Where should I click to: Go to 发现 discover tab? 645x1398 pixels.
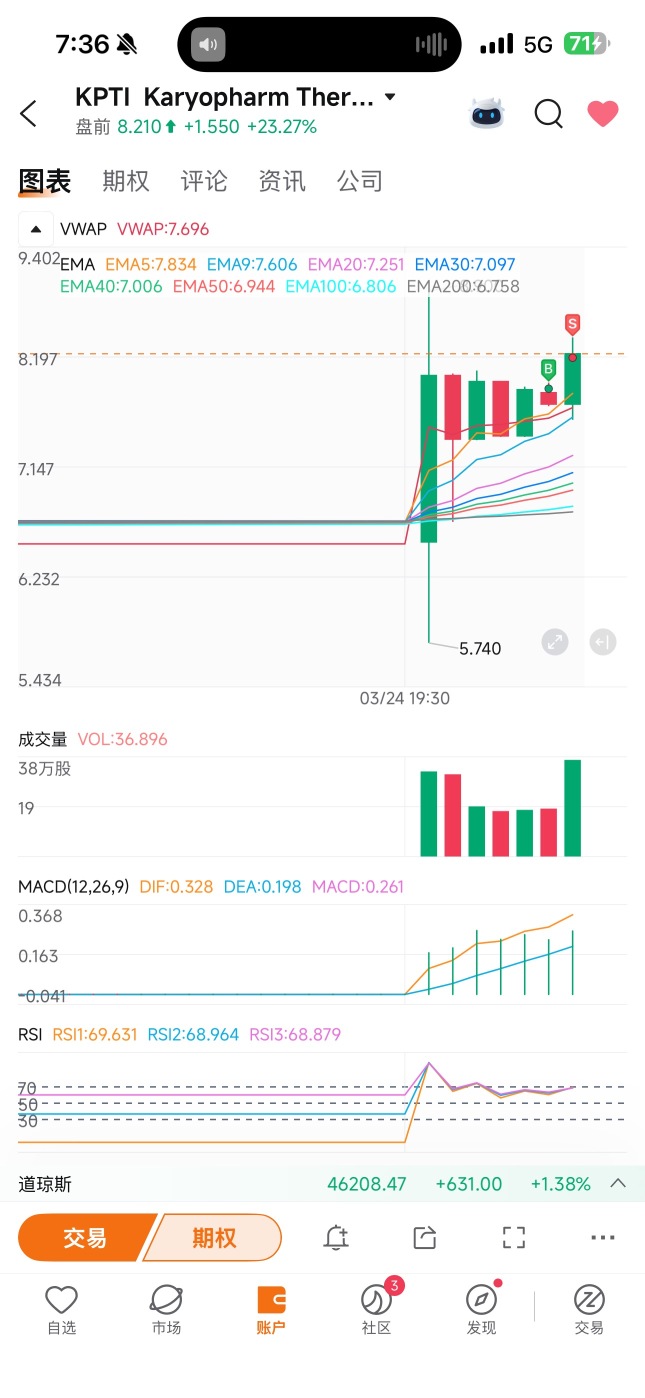[x=481, y=1311]
